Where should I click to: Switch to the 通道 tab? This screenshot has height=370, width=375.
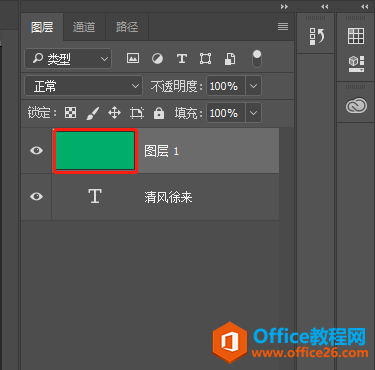tap(84, 27)
